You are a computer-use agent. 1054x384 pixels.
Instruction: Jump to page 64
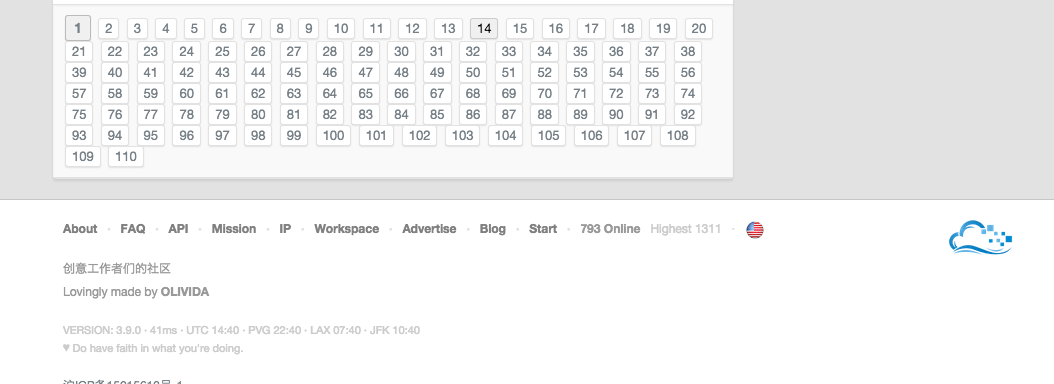[329, 93]
